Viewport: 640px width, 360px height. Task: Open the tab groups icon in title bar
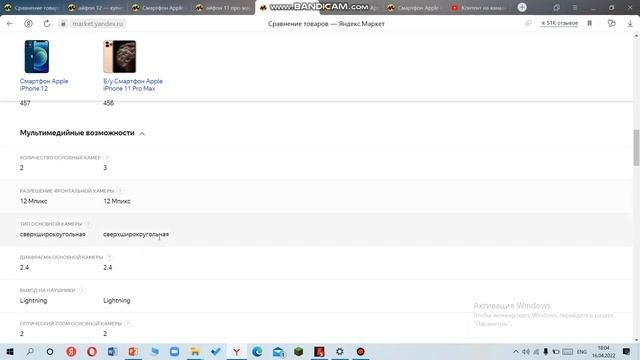(x=556, y=8)
